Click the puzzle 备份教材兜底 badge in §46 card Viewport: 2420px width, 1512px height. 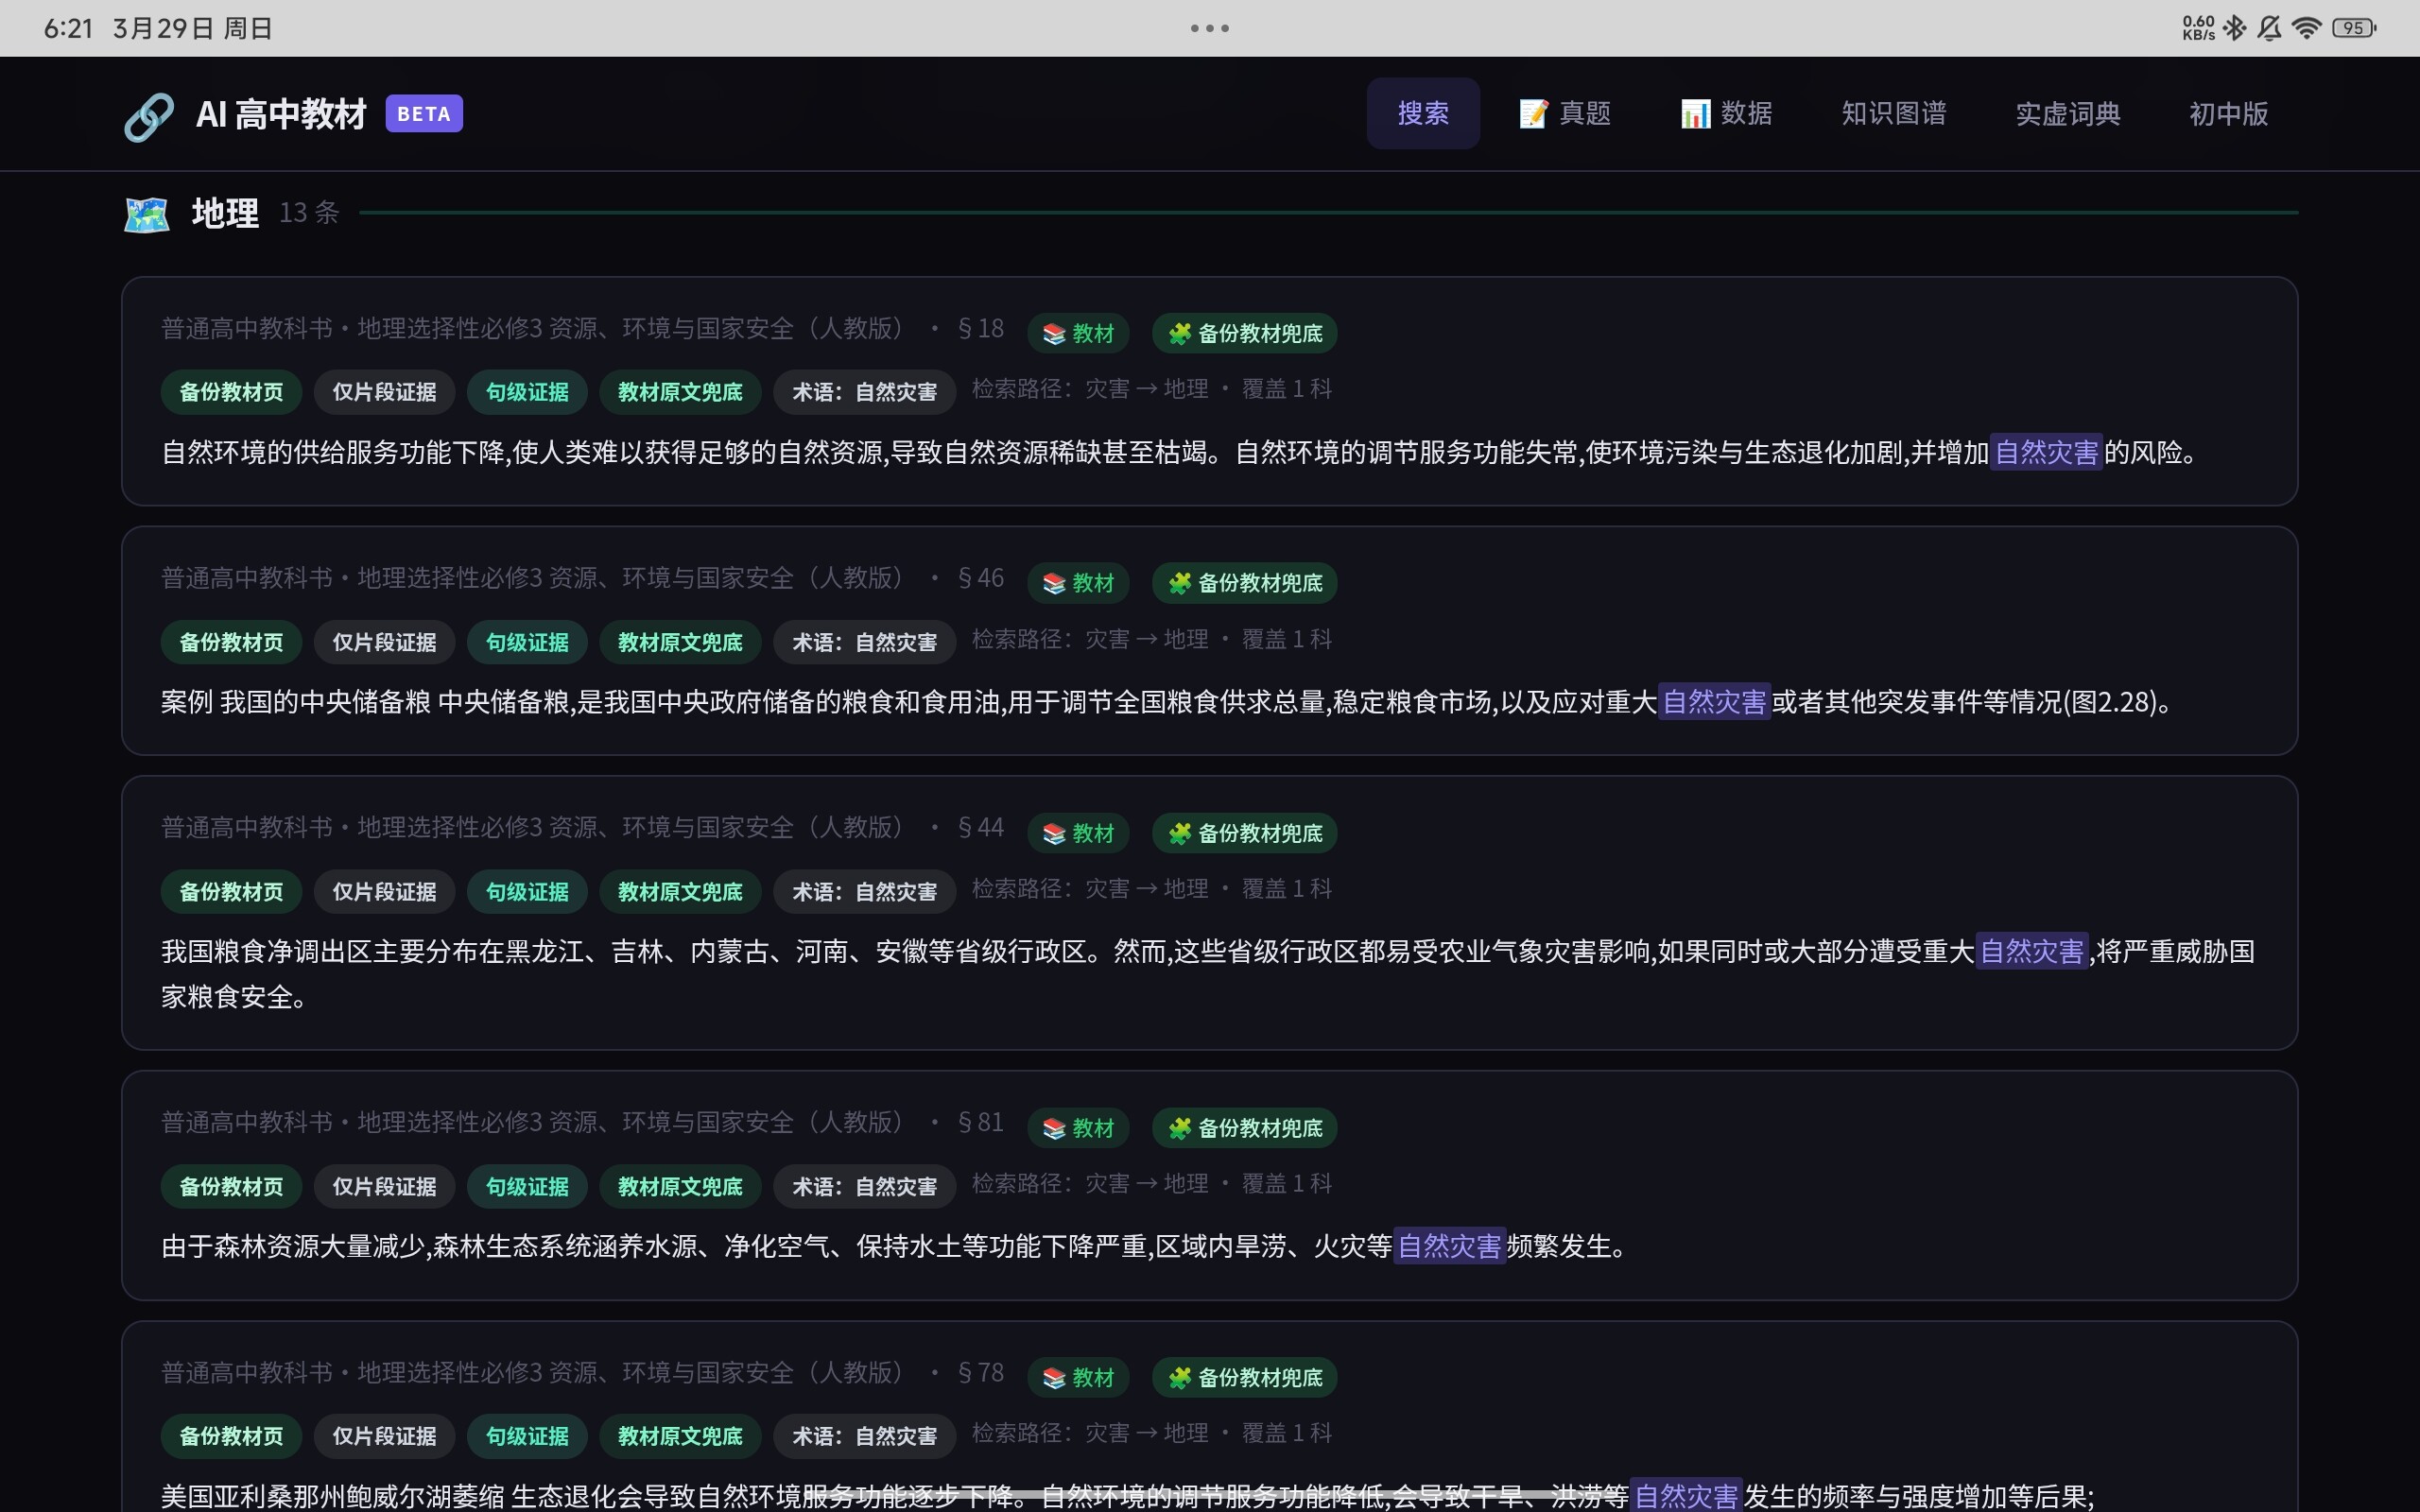tap(1244, 583)
